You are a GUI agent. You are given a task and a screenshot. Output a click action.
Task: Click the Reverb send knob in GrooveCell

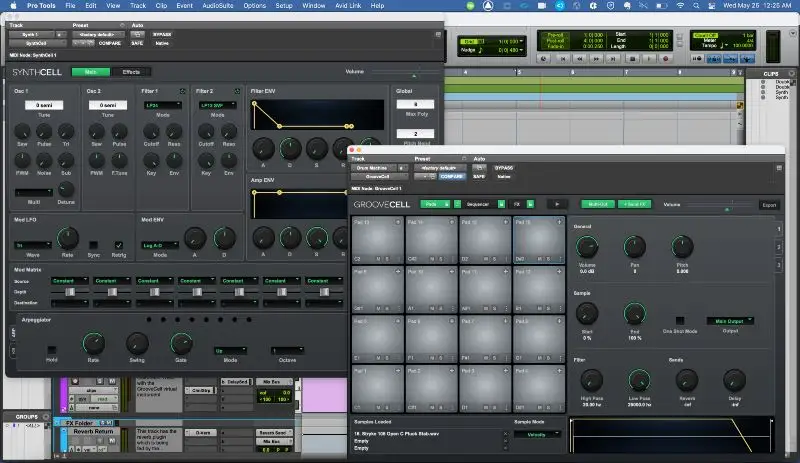coord(686,379)
